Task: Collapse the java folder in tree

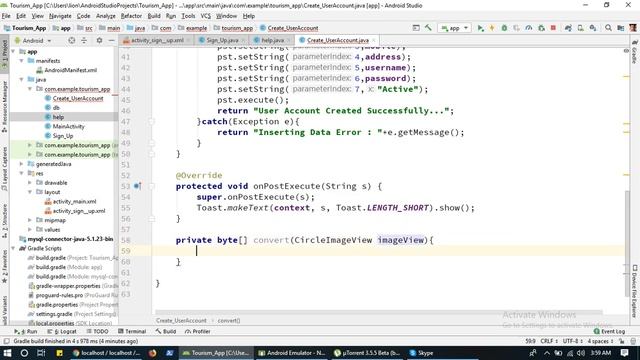Action: [x=22, y=80]
